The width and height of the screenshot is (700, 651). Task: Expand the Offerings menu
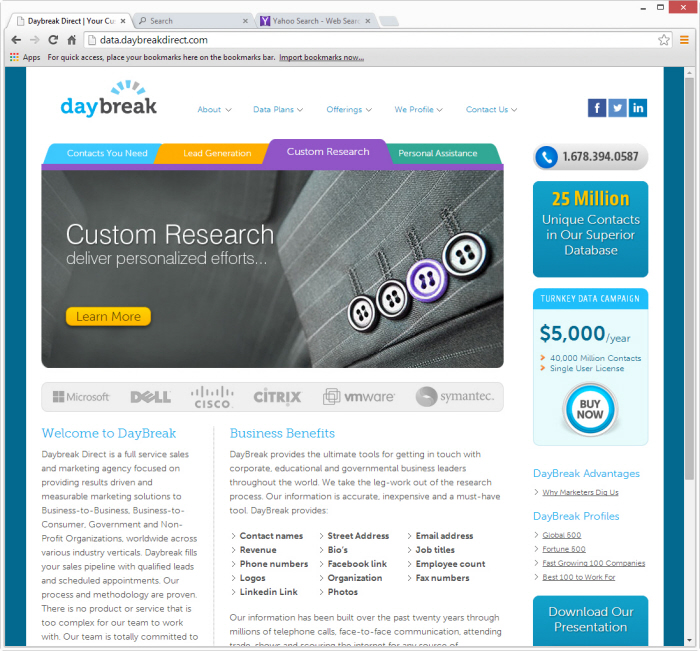[x=349, y=110]
